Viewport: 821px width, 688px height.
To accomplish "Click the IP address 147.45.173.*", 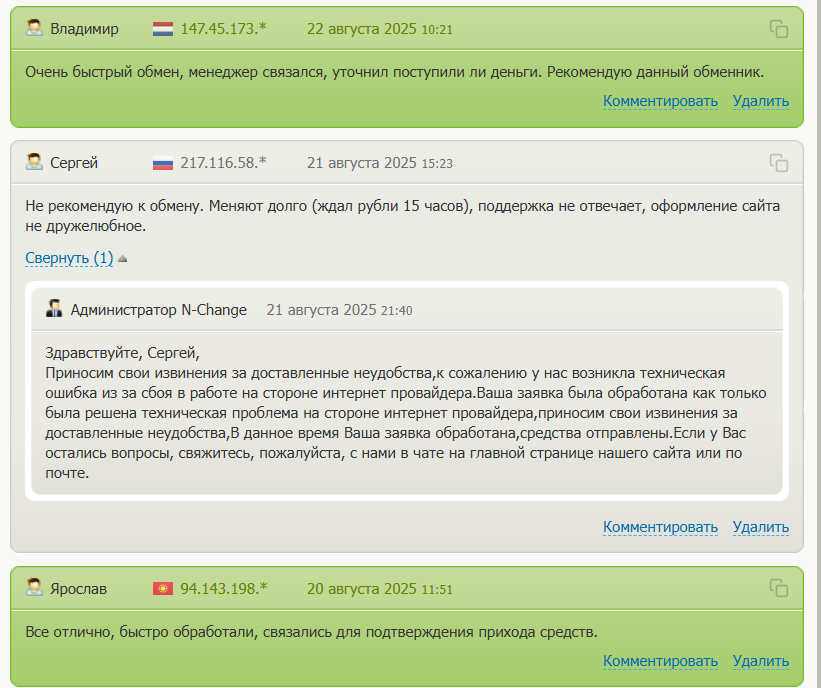I will click(x=223, y=29).
